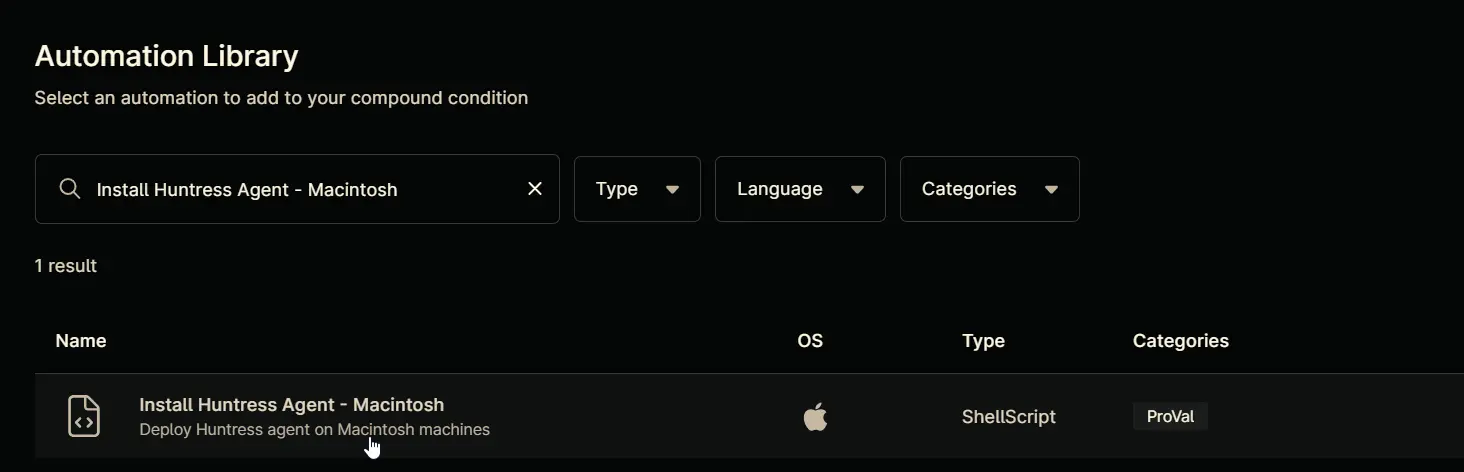Viewport: 1464px width, 472px height.
Task: Clear the search field with X icon
Action: [535, 189]
